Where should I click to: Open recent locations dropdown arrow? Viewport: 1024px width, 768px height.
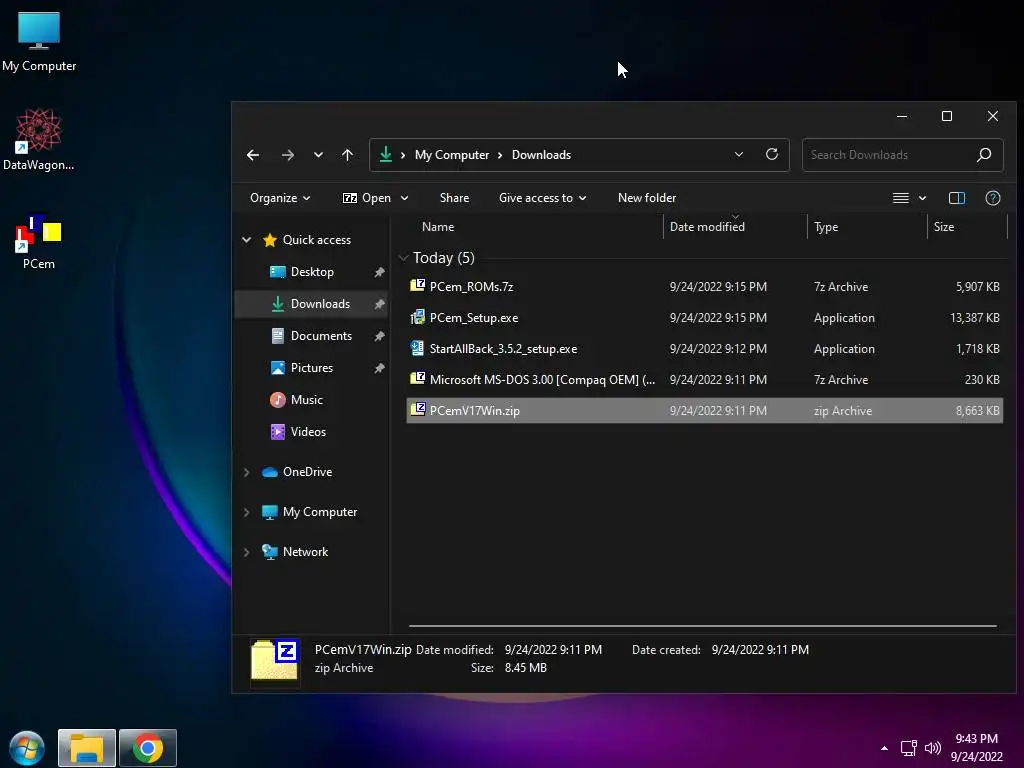tap(318, 155)
